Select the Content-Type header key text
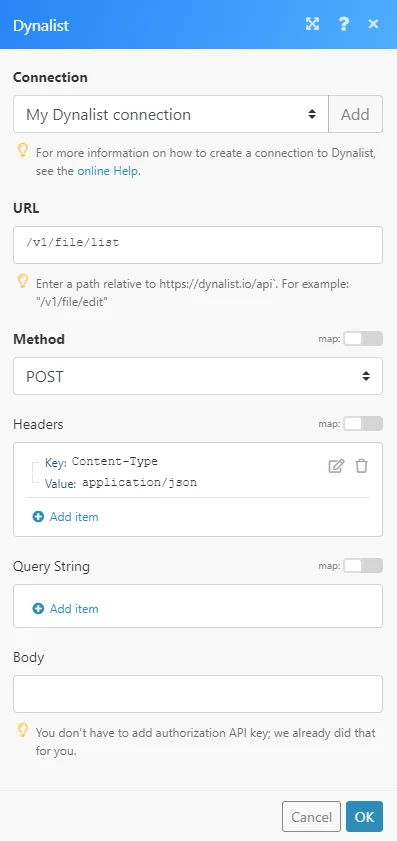 [115, 461]
